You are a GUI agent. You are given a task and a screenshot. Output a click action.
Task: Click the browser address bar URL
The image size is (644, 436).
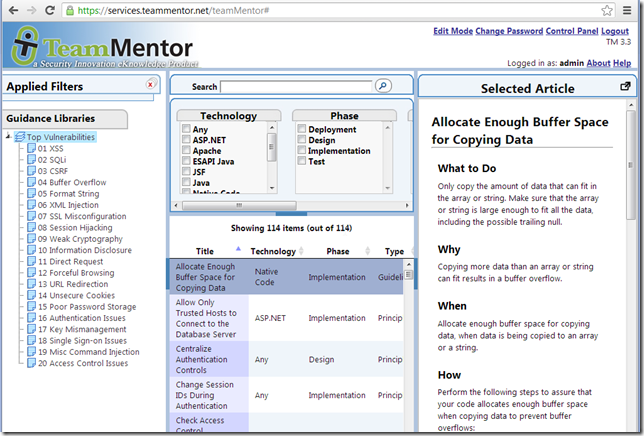click(173, 11)
